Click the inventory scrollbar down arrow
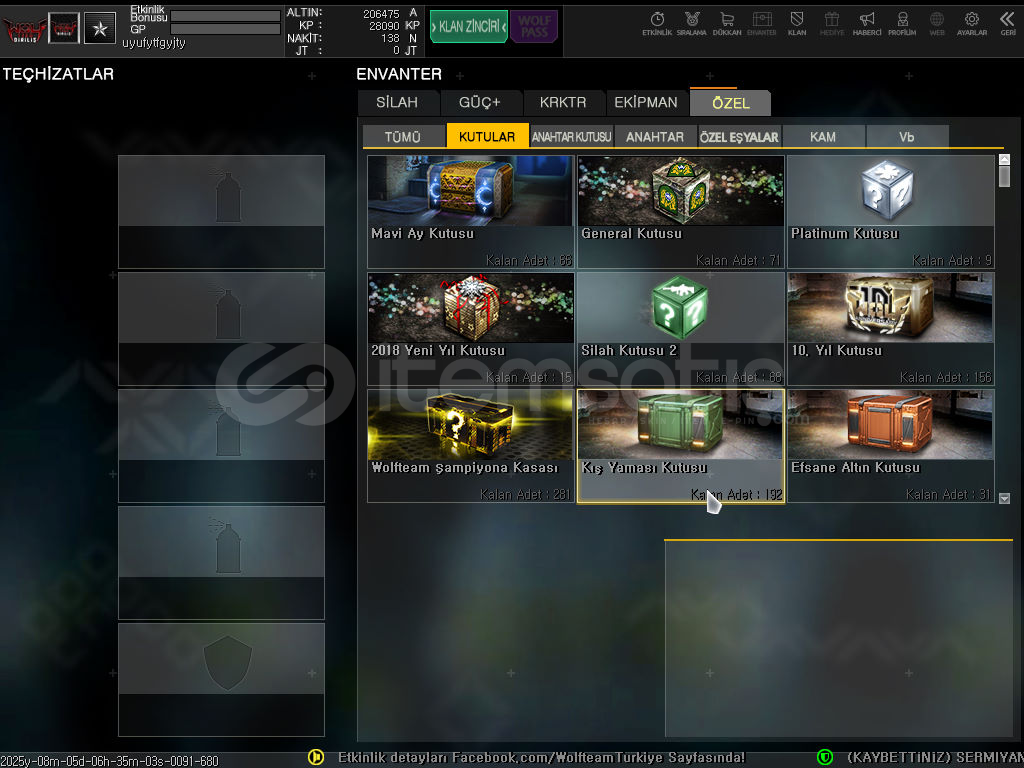 click(1004, 498)
